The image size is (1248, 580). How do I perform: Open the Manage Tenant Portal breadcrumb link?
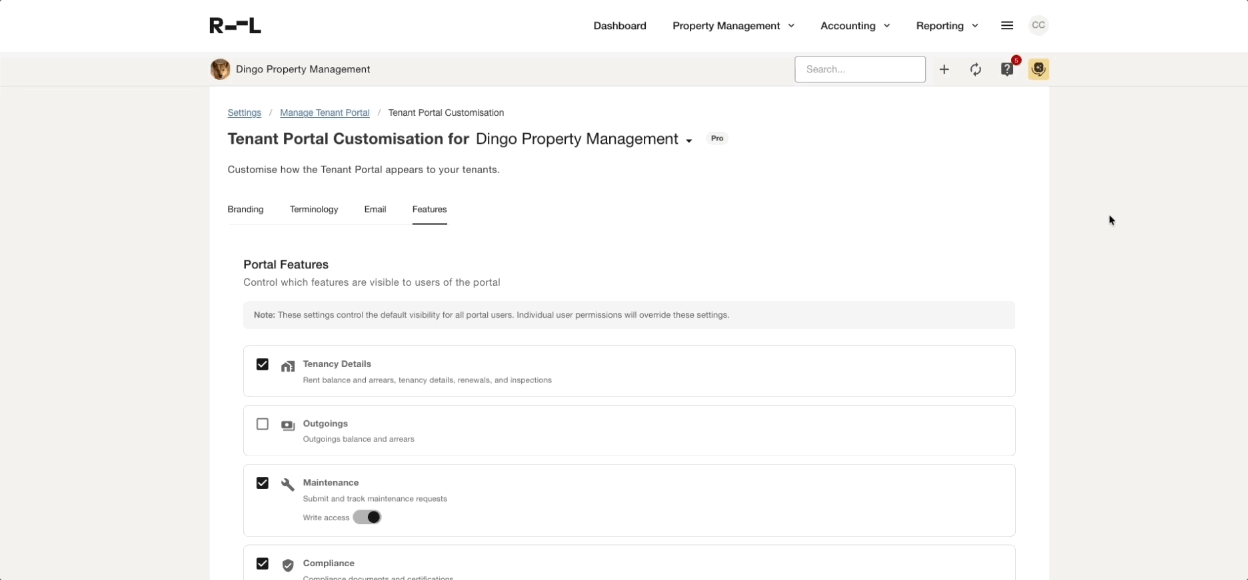pos(324,113)
